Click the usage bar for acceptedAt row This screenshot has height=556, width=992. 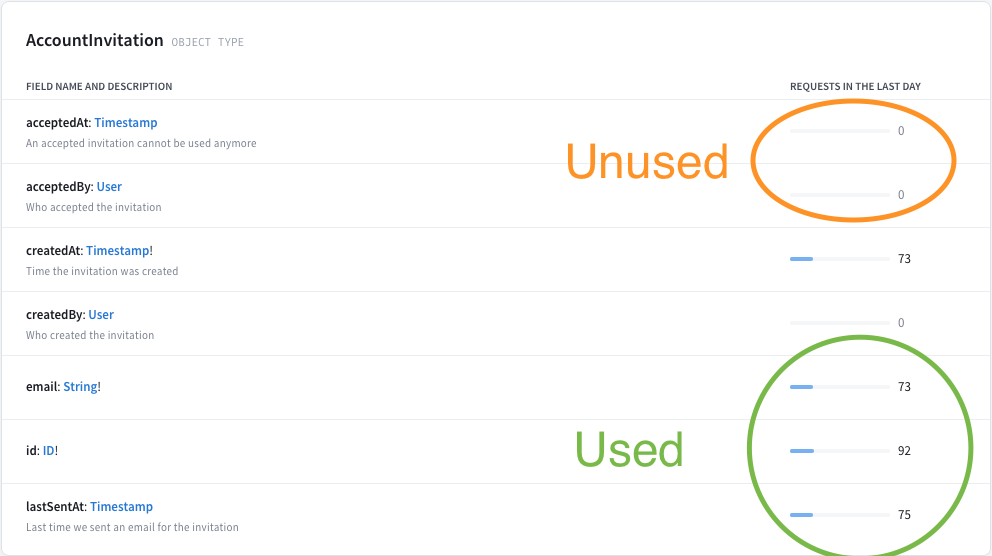840,131
